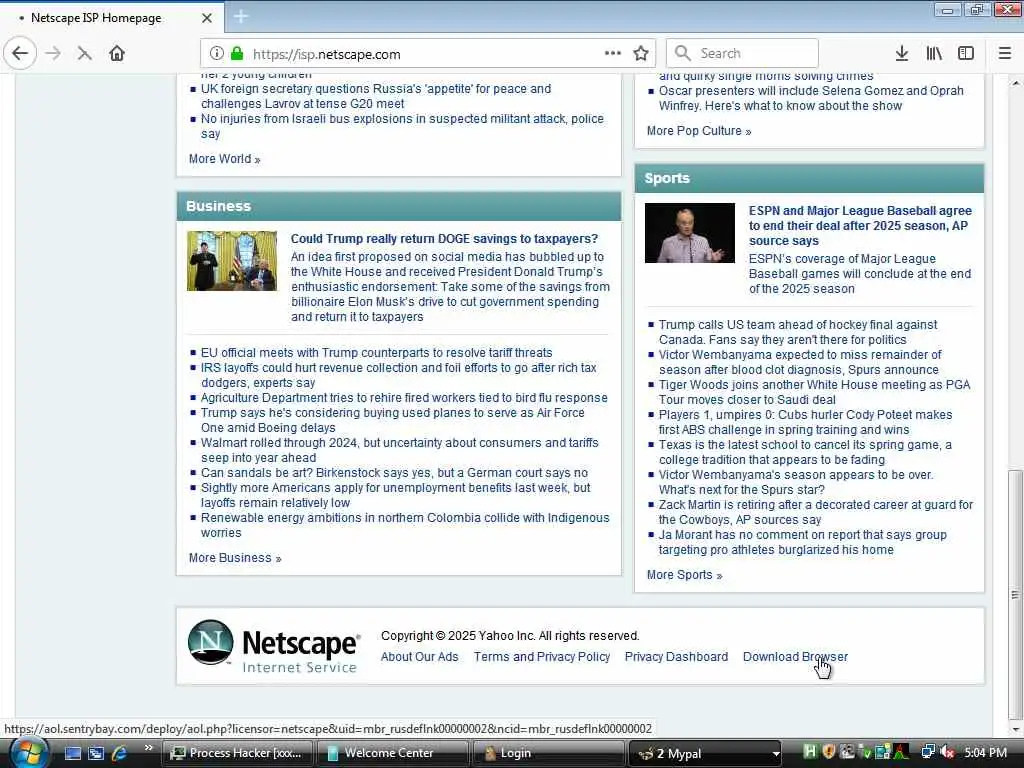Click the Windows Start orb

(x=28, y=753)
